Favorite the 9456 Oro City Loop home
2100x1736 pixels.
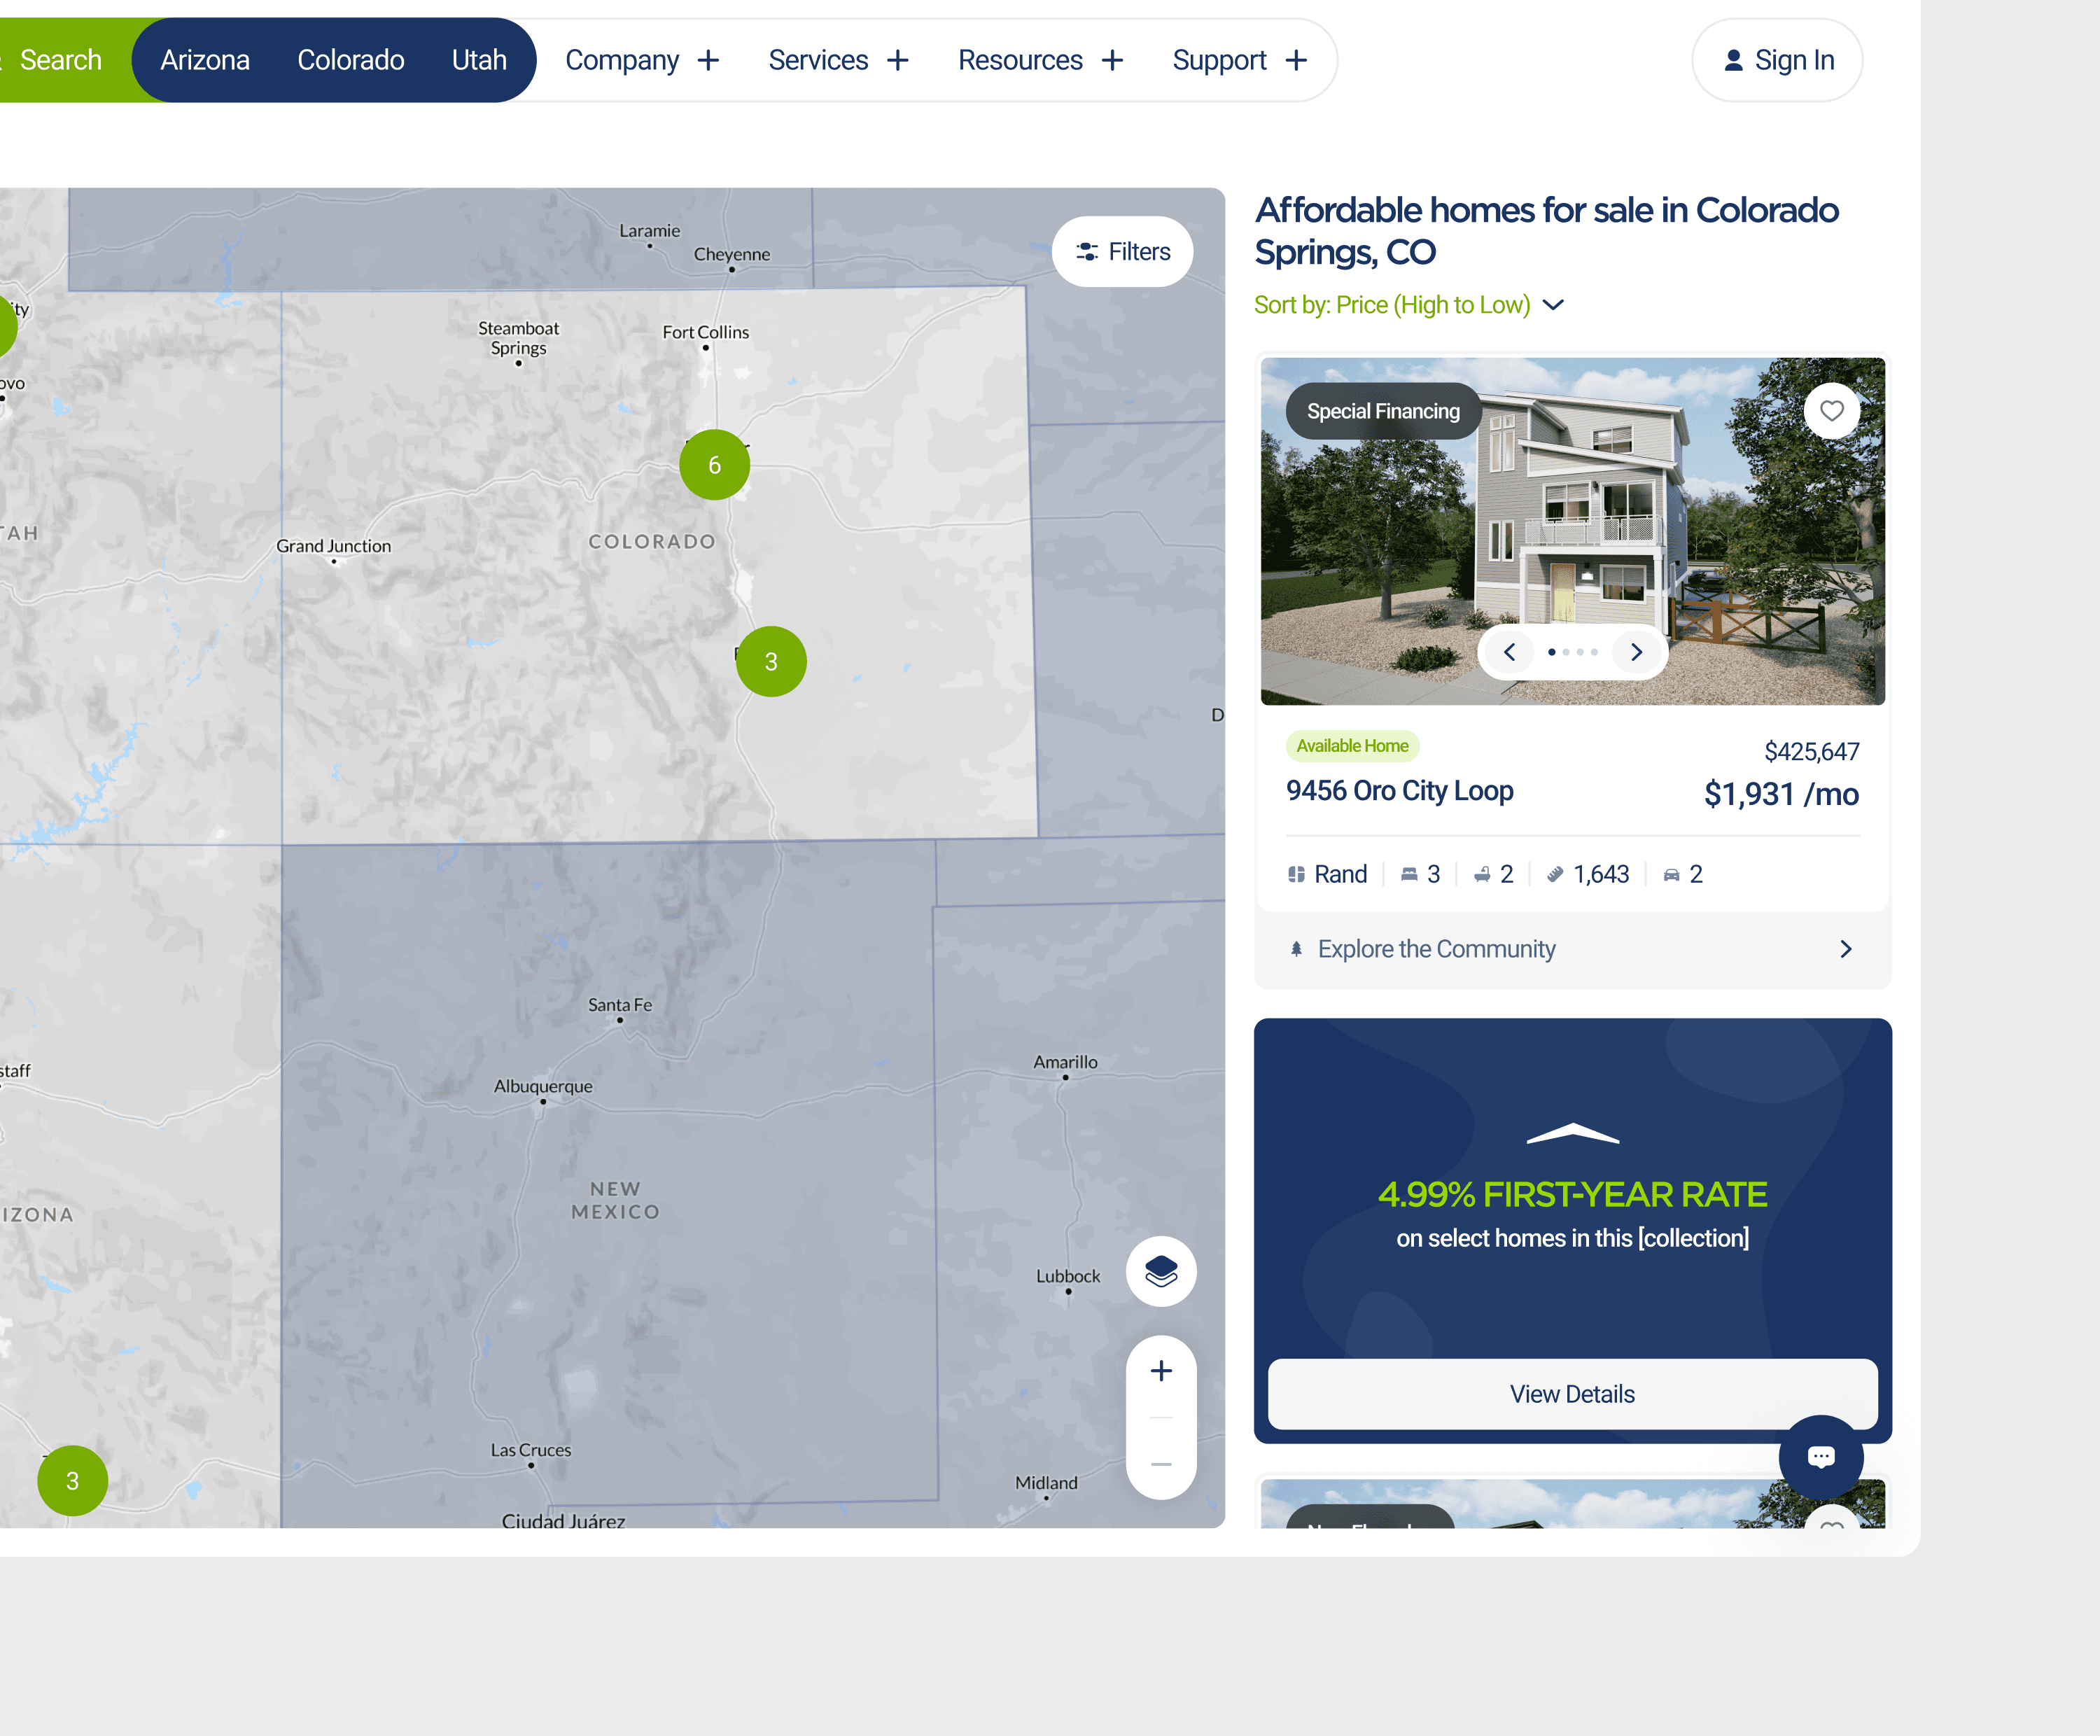(x=1831, y=411)
